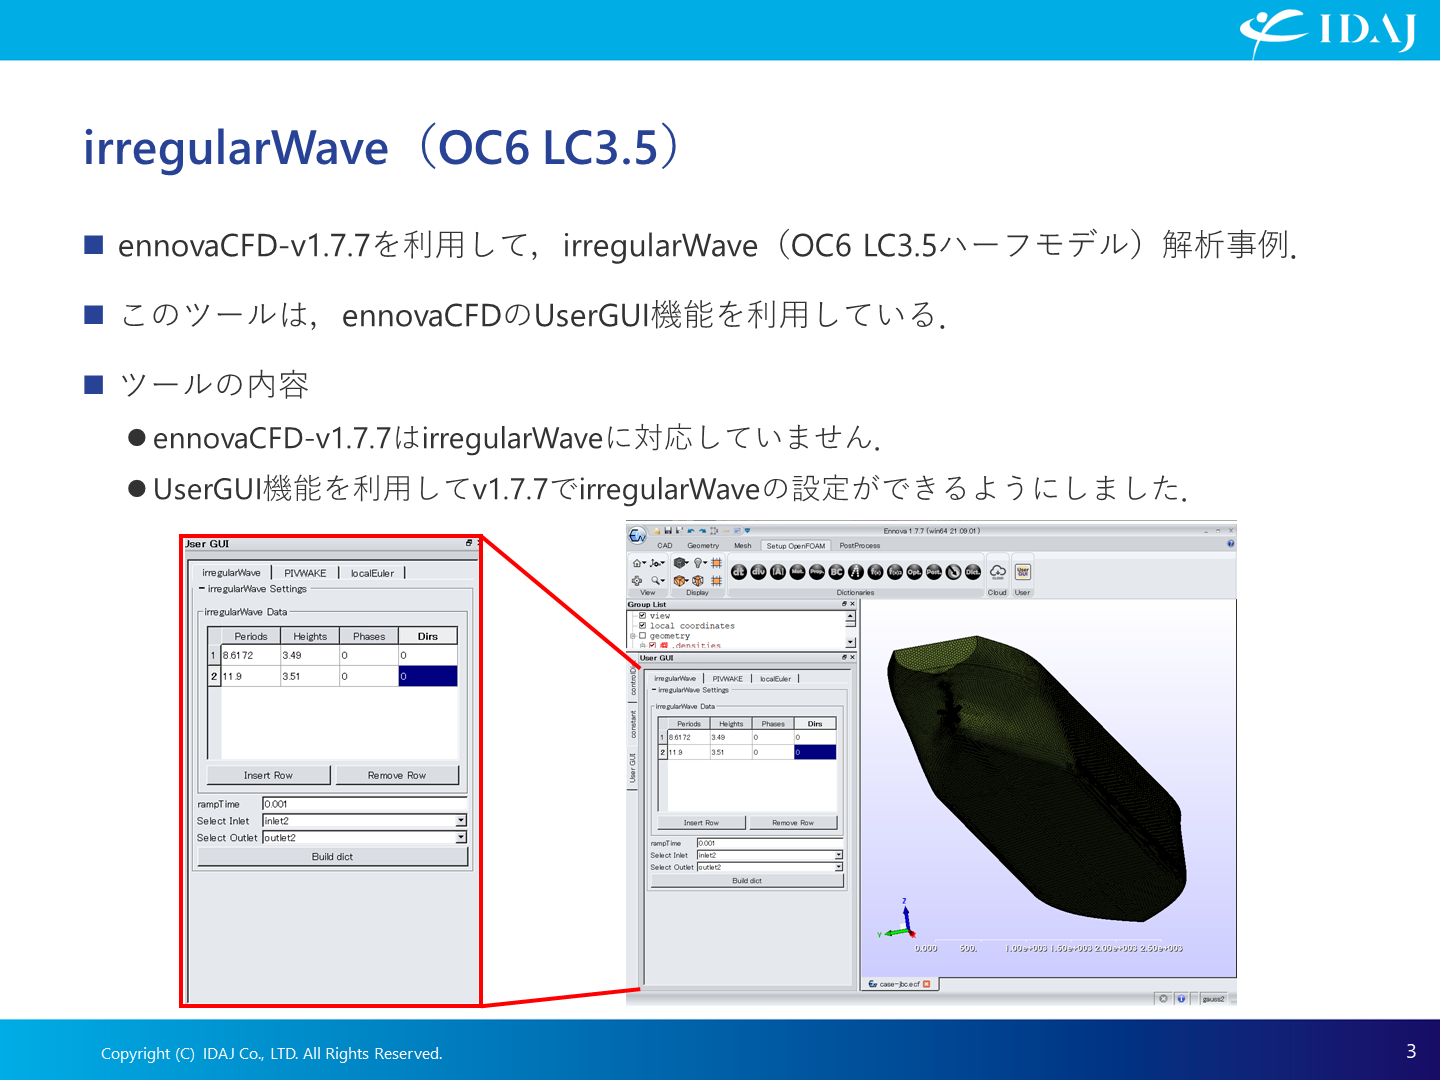Screen dimensions: 1440x1080
Task: Click the undo arrow in Ennova quick toolbar
Action: (x=691, y=531)
